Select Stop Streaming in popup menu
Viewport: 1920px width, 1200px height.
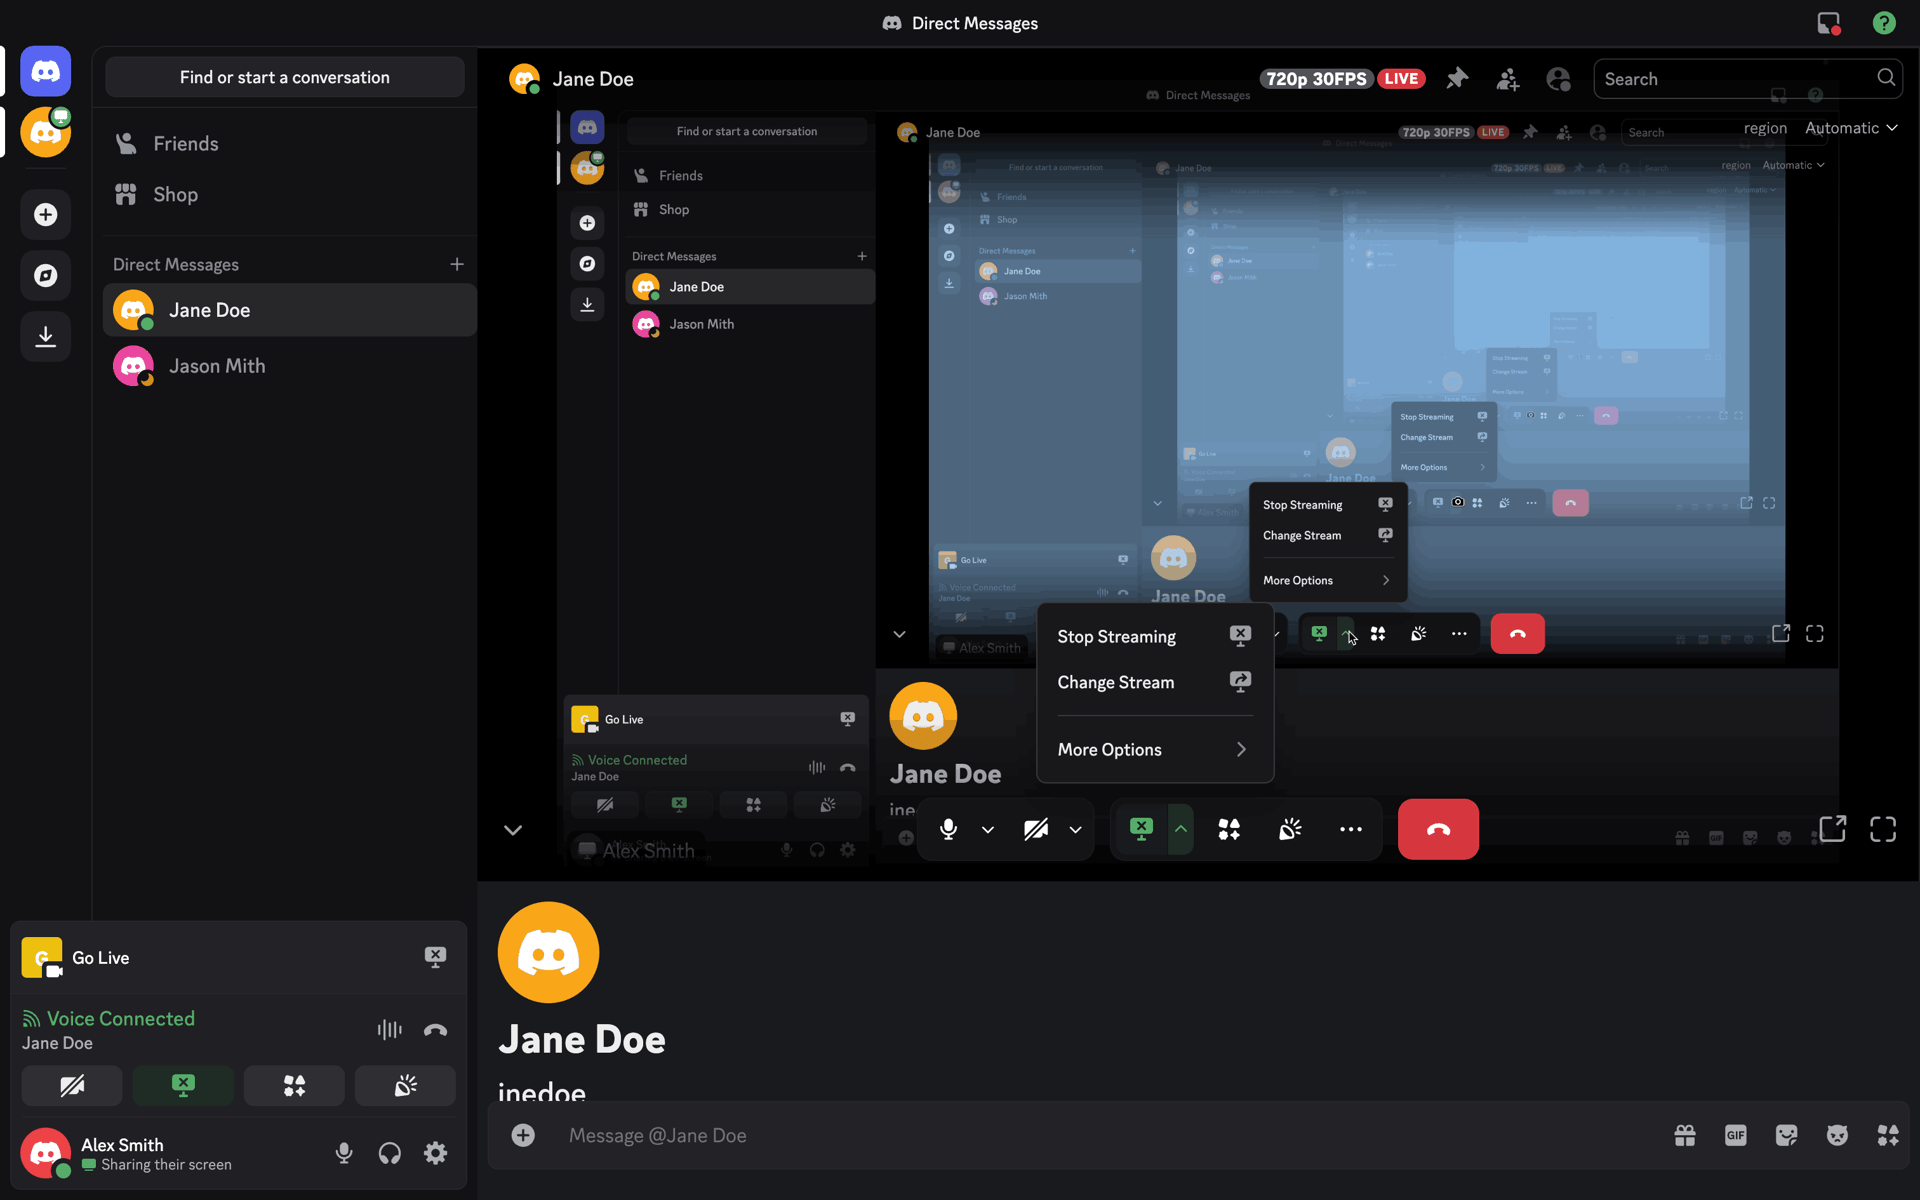1155,636
